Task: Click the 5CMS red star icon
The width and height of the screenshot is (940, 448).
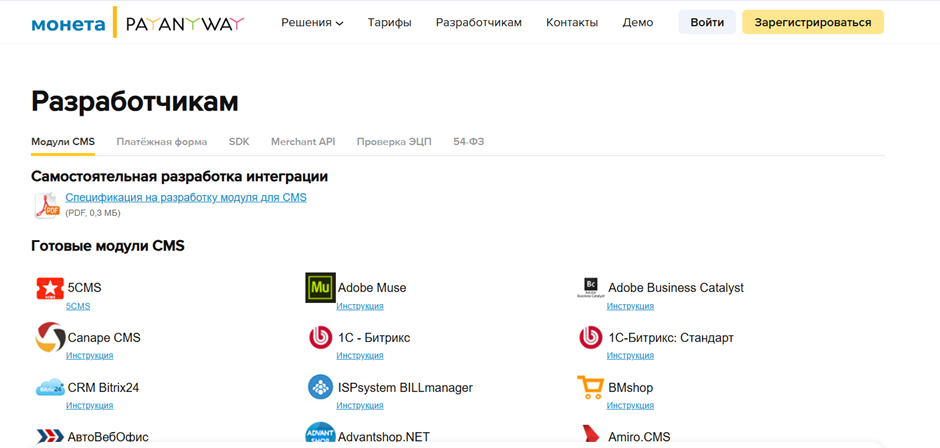Action: tap(50, 288)
